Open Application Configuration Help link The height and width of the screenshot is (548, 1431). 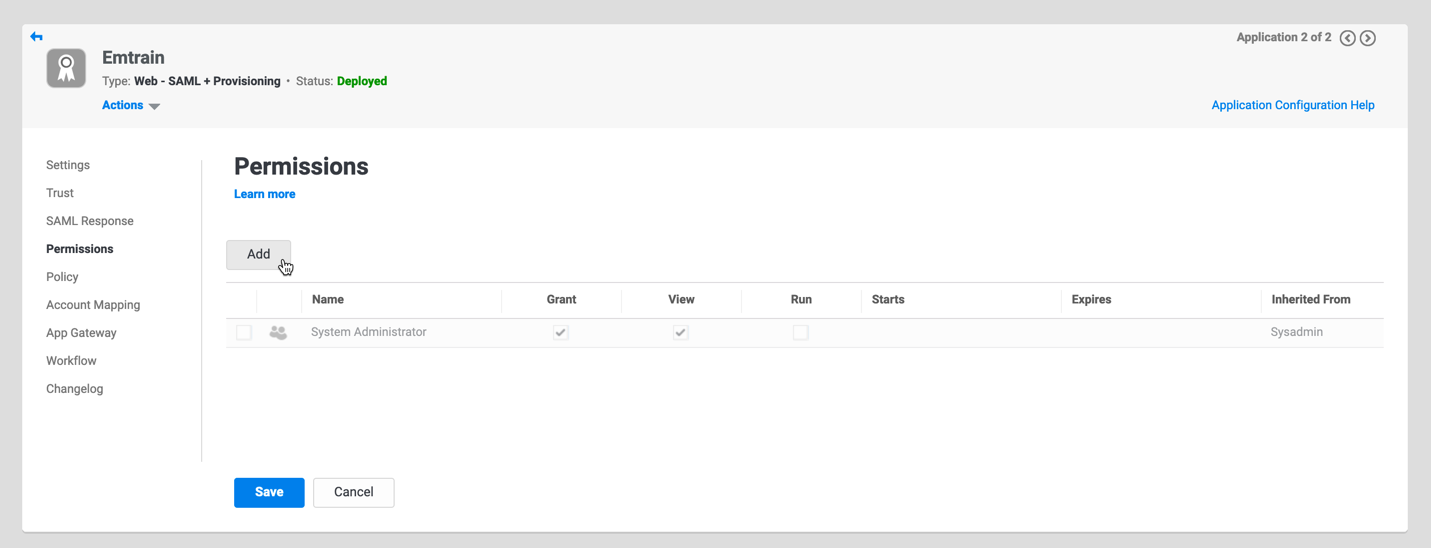point(1292,105)
